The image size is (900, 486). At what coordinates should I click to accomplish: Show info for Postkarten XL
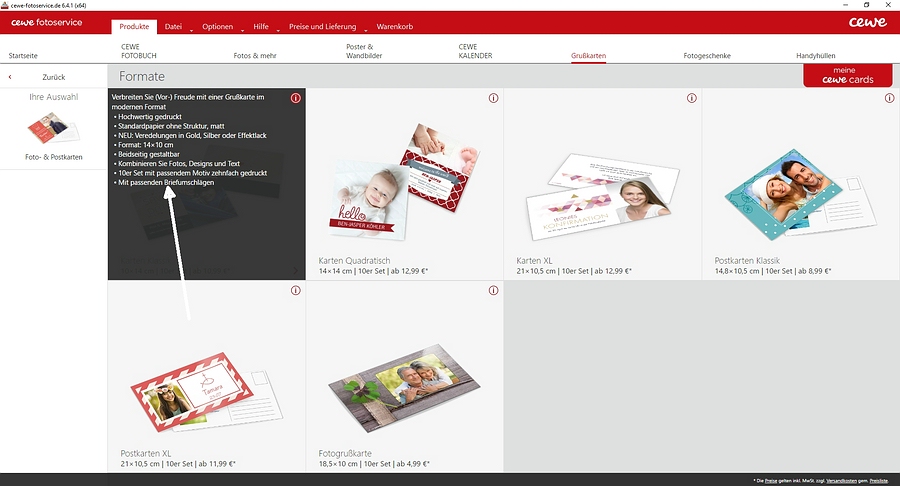tap(296, 290)
